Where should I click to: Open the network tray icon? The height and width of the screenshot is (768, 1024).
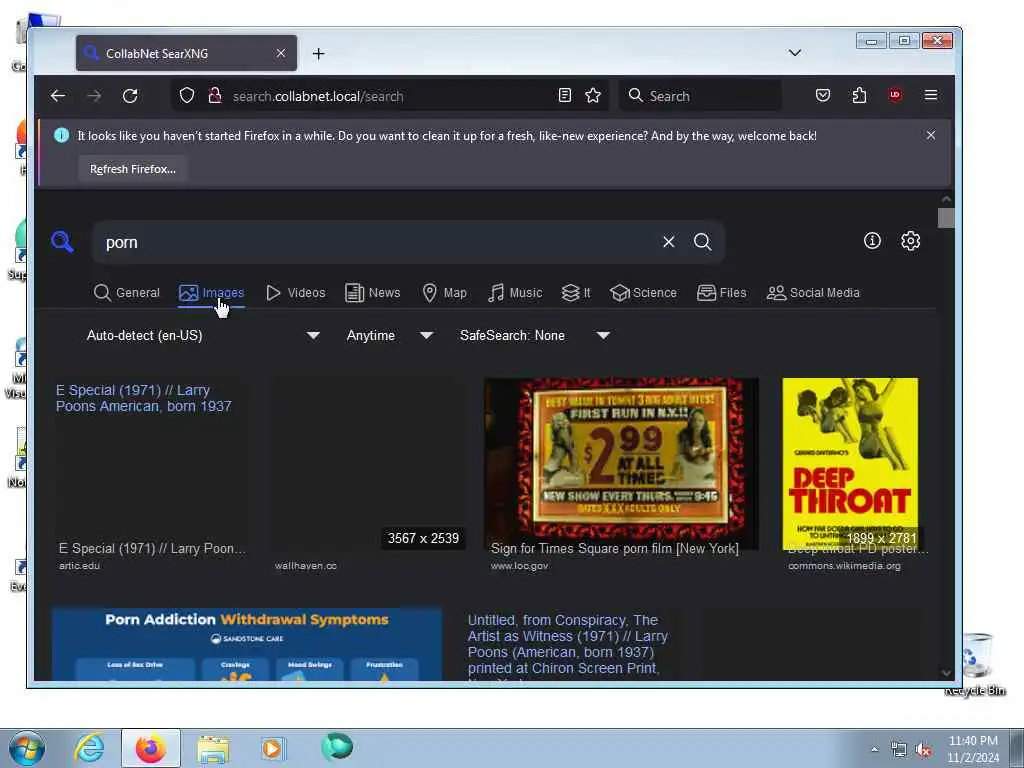click(x=899, y=750)
